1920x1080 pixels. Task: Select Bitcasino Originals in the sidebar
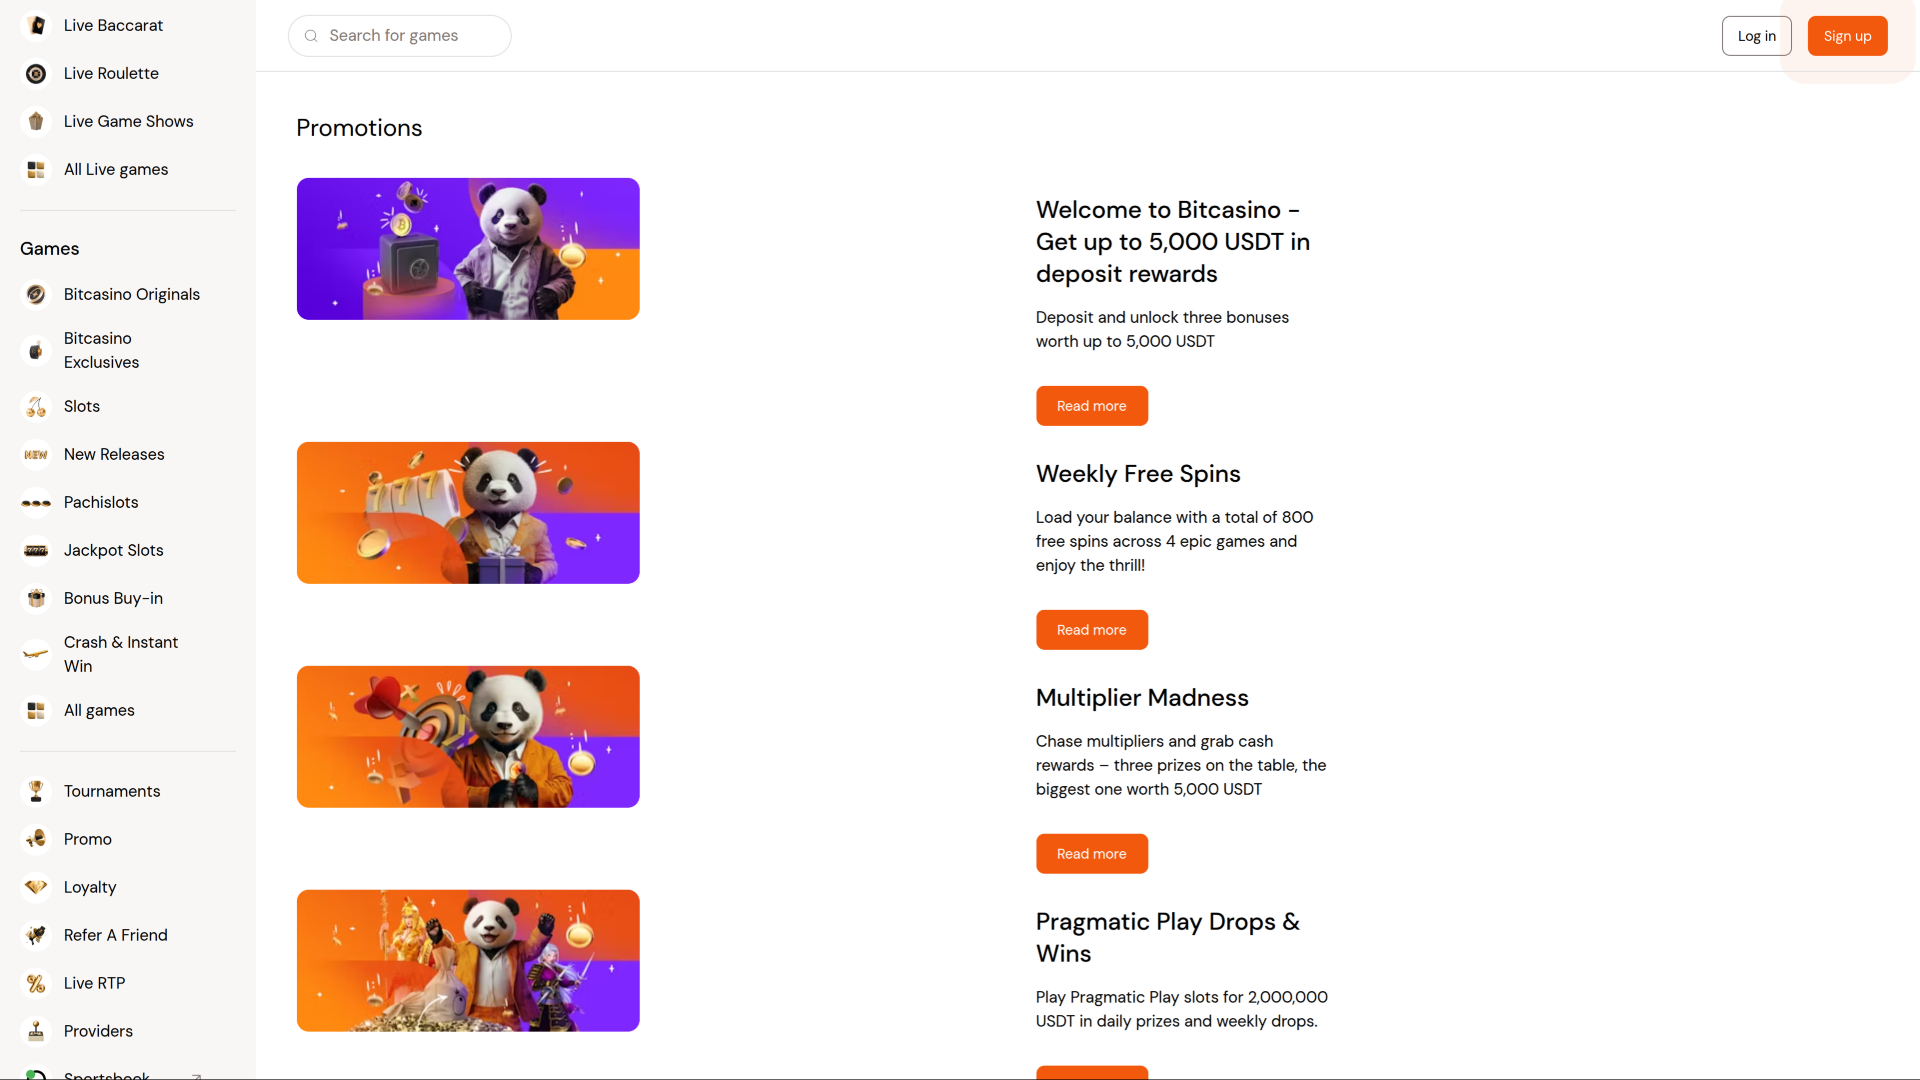(x=131, y=294)
